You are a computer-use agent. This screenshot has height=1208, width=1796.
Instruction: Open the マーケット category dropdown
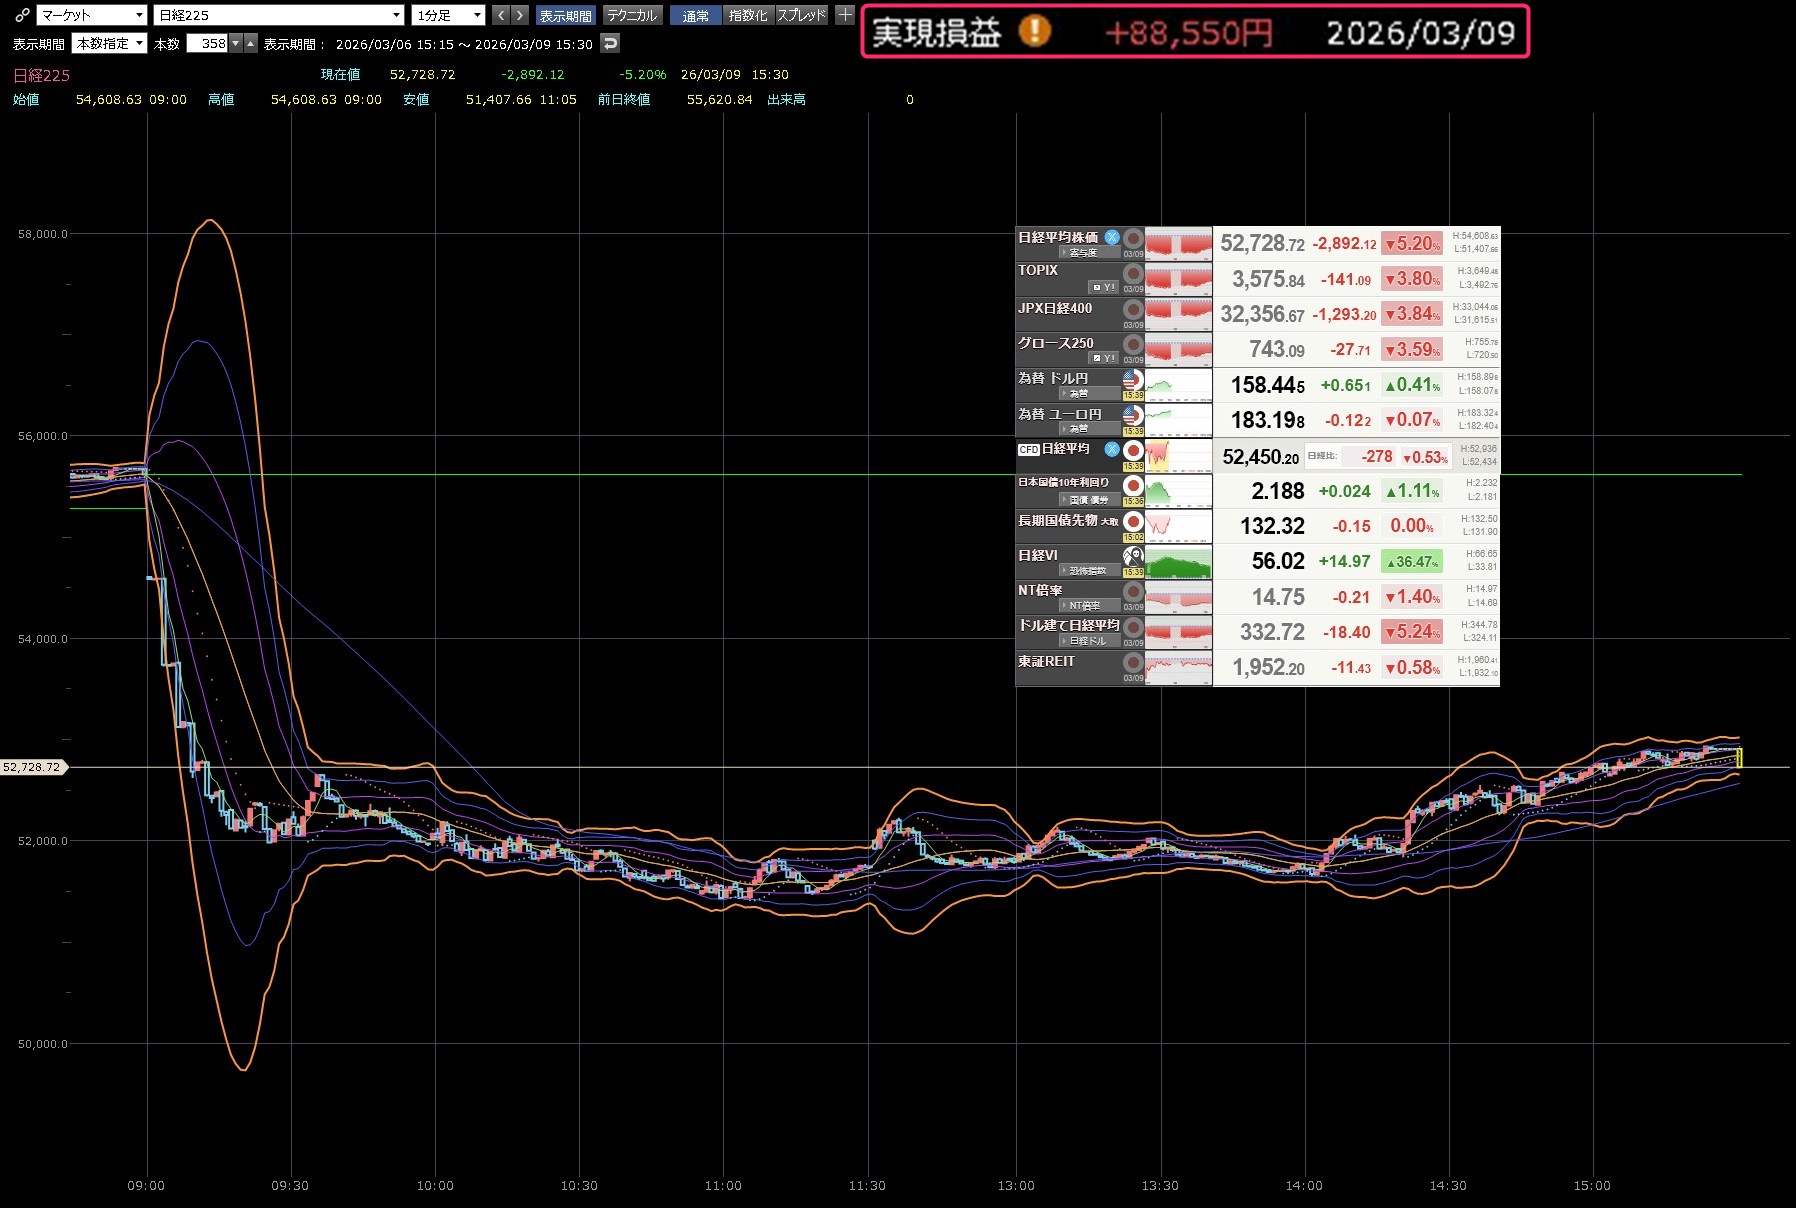click(92, 15)
